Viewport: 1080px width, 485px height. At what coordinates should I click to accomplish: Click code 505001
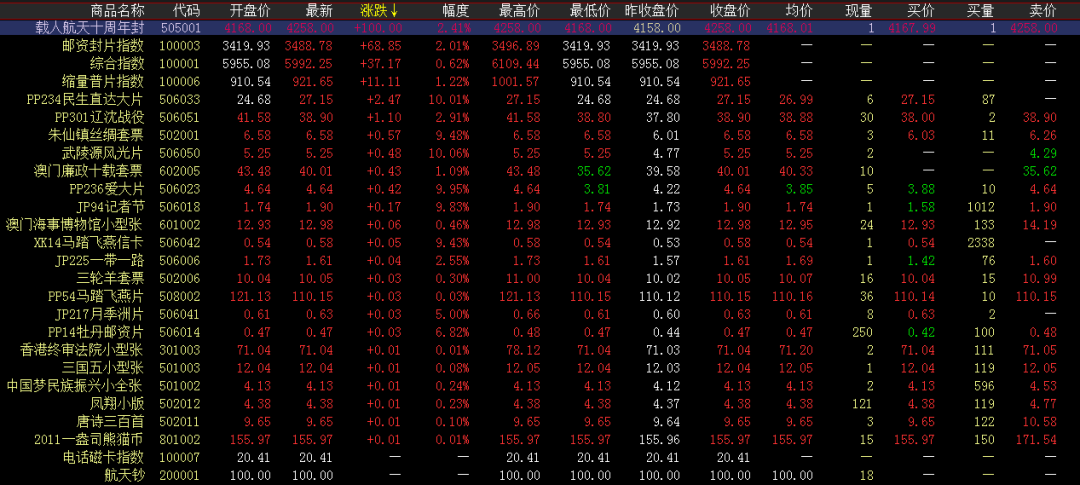click(x=180, y=28)
